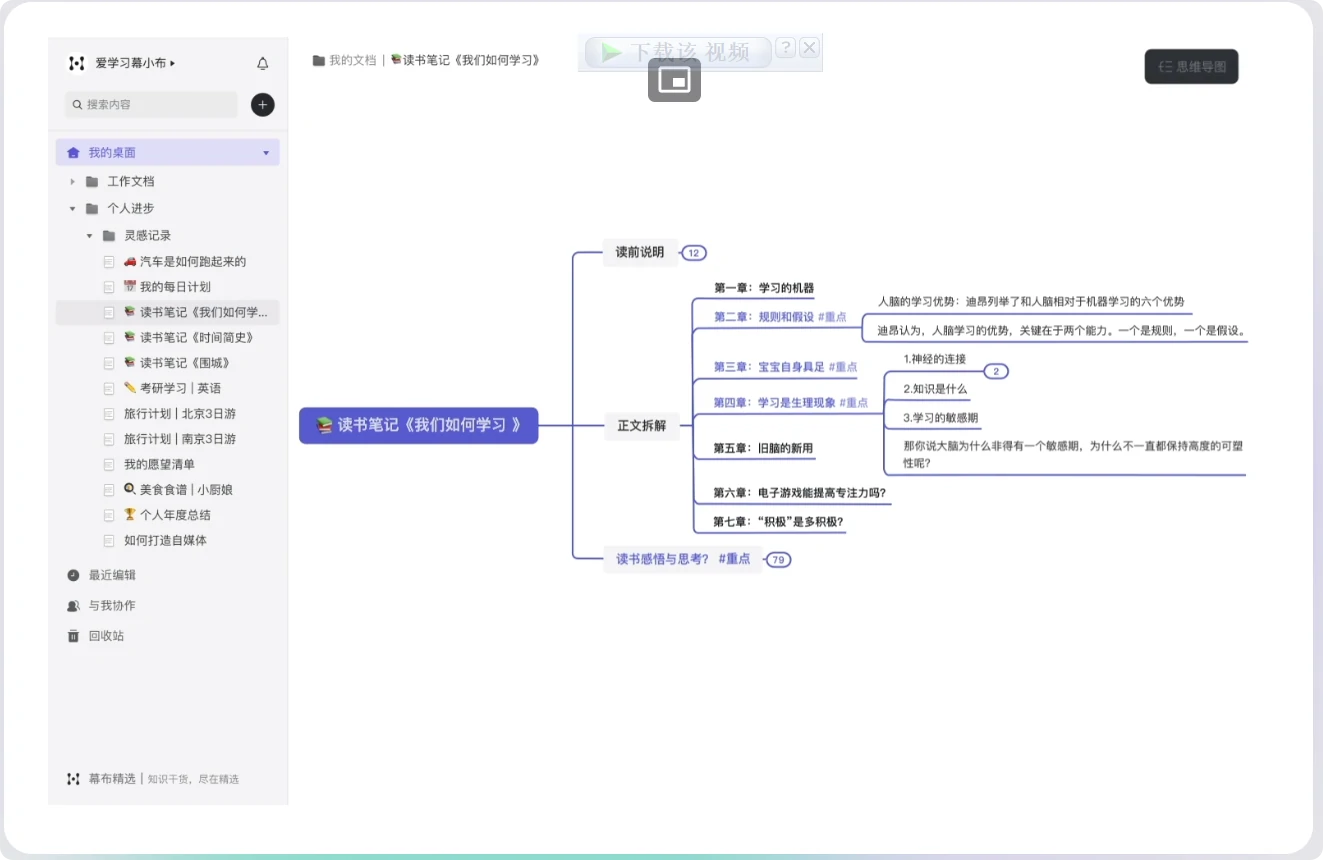Select node 读书感悟与思考？#重点
1323x860 pixels.
point(683,560)
